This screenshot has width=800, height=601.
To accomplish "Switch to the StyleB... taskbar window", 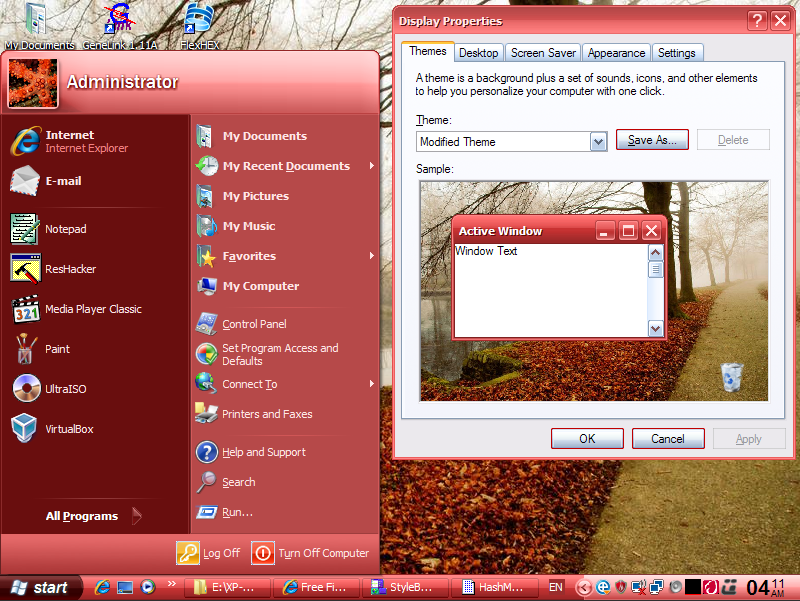I will (x=406, y=588).
